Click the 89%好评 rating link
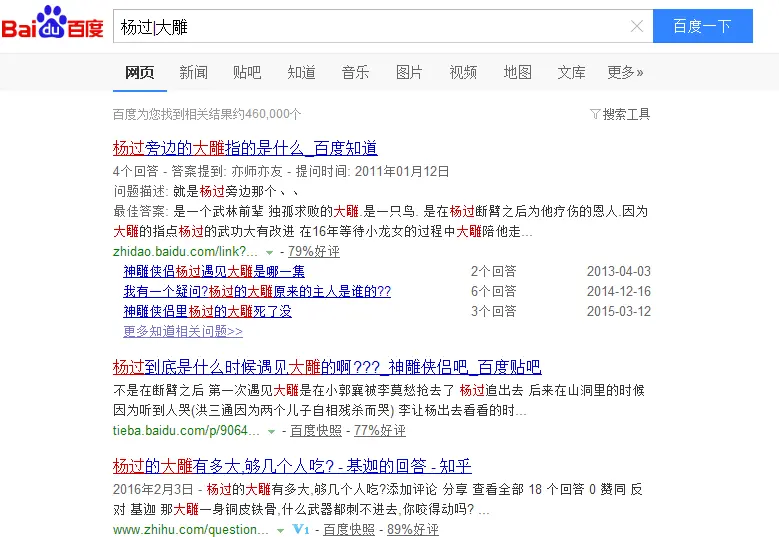 point(413,530)
